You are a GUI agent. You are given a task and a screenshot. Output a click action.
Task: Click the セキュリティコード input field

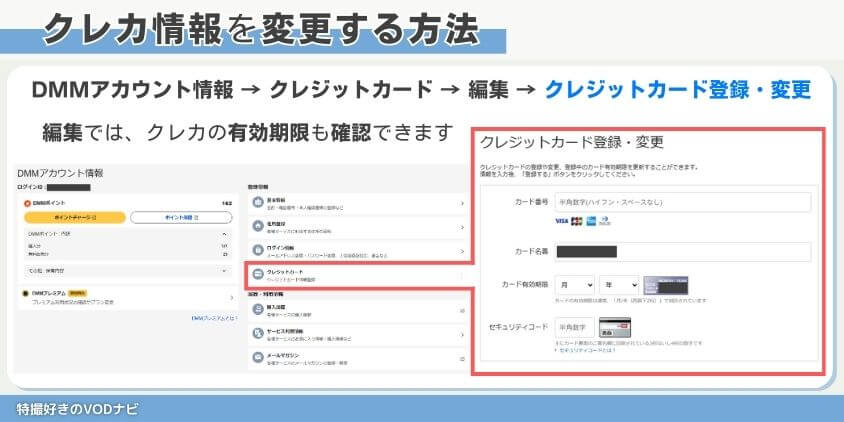pyautogui.click(x=575, y=327)
